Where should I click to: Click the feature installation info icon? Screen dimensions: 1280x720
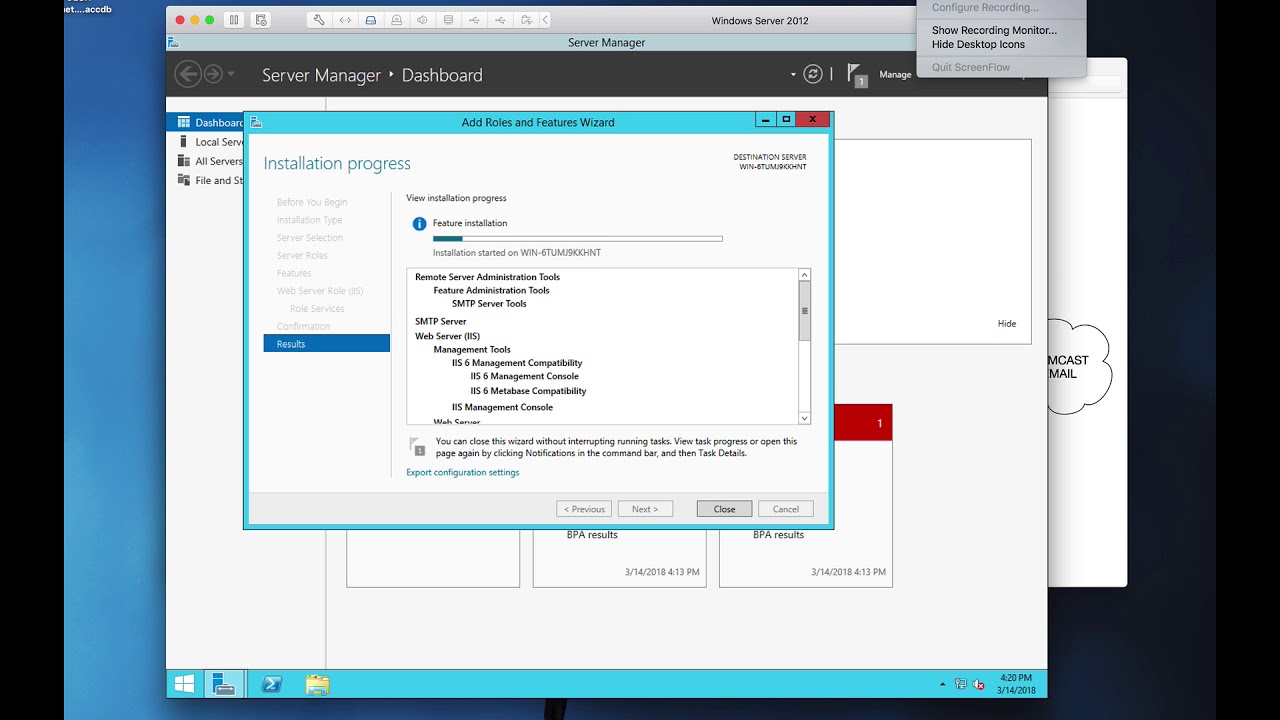[420, 224]
